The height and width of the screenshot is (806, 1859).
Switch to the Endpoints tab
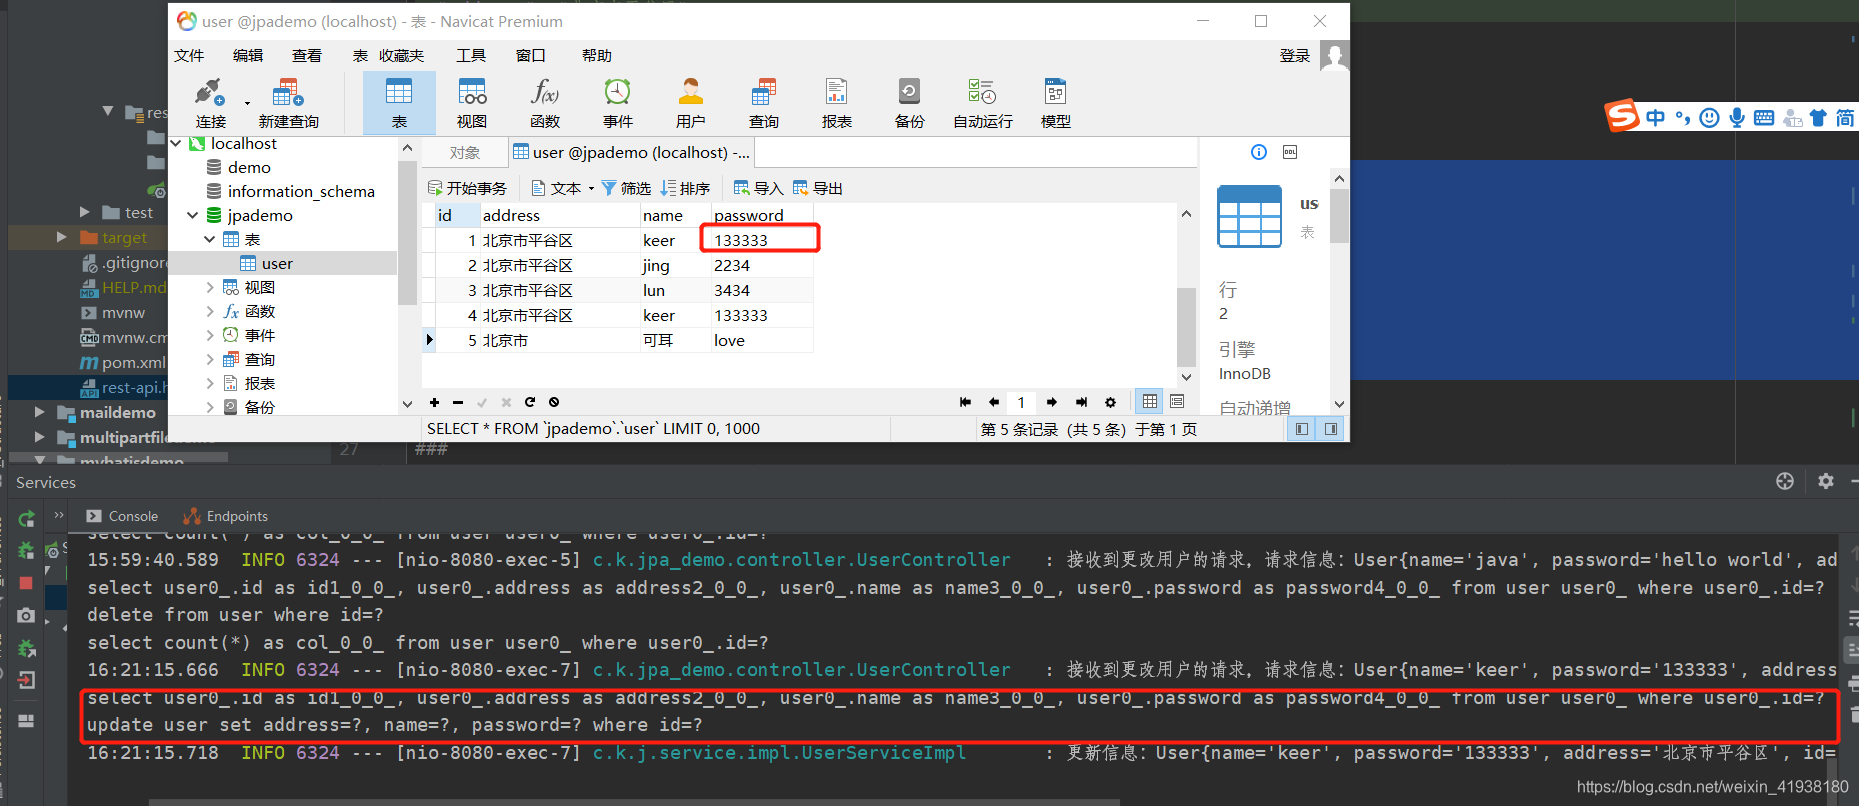coord(226,516)
